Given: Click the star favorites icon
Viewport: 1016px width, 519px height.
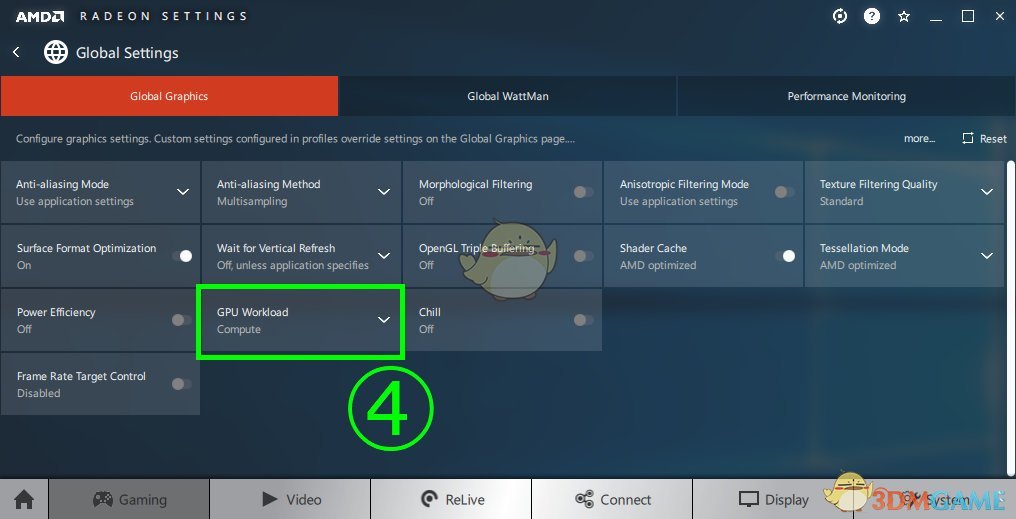Looking at the screenshot, I should [904, 17].
